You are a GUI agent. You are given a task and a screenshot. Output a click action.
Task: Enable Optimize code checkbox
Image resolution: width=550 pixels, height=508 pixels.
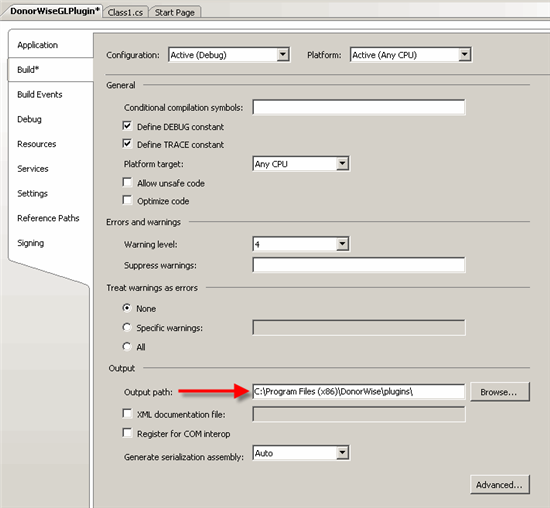point(127,200)
